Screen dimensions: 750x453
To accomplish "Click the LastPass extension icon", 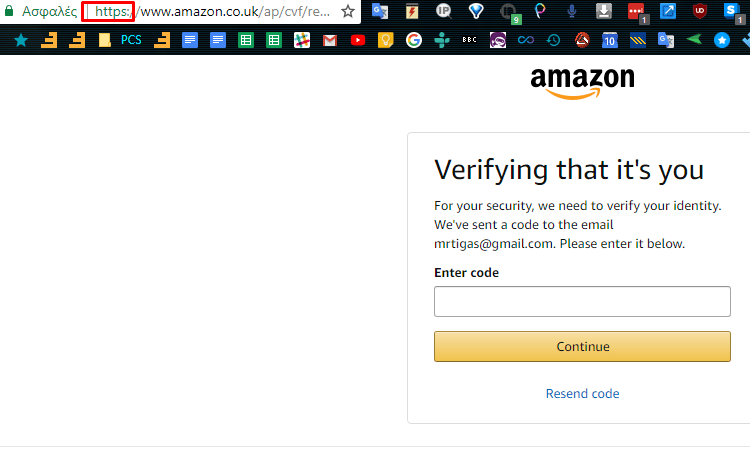I will [x=636, y=12].
